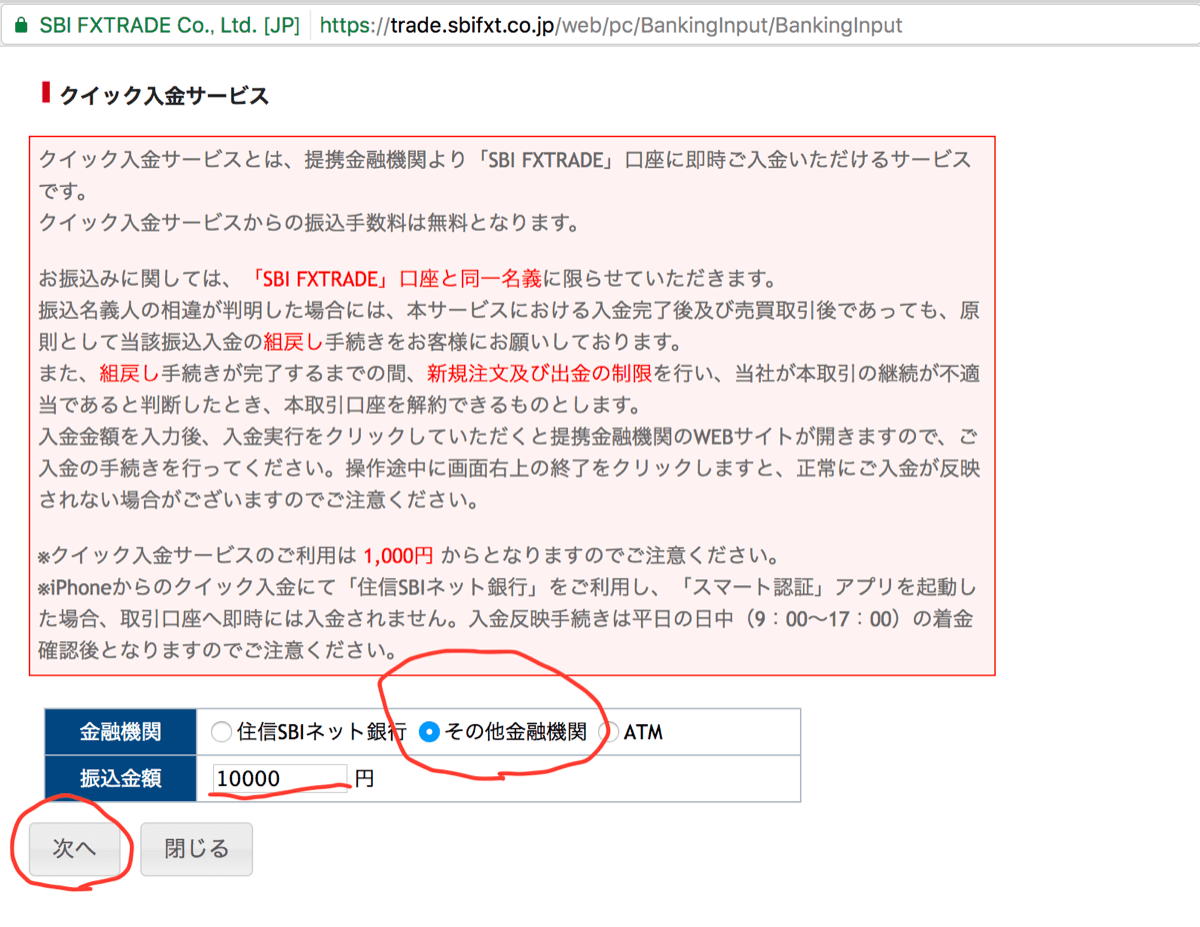
Task: Click the SBI FXTRADE Co., Ltd. [JP] certificate label
Action: pyautogui.click(x=169, y=25)
